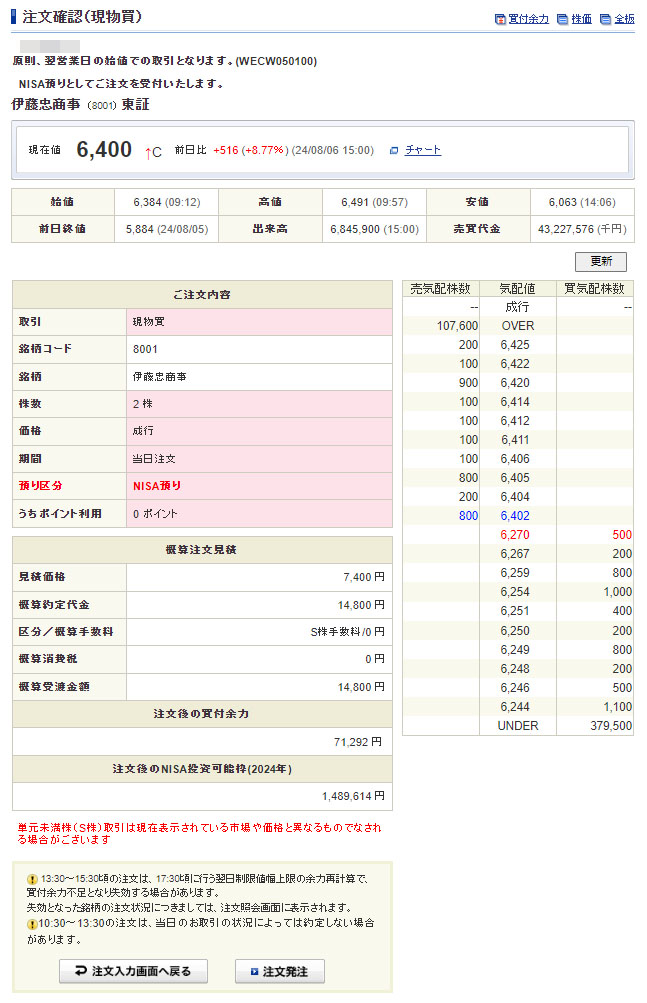Open the チャート link

[x=423, y=150]
